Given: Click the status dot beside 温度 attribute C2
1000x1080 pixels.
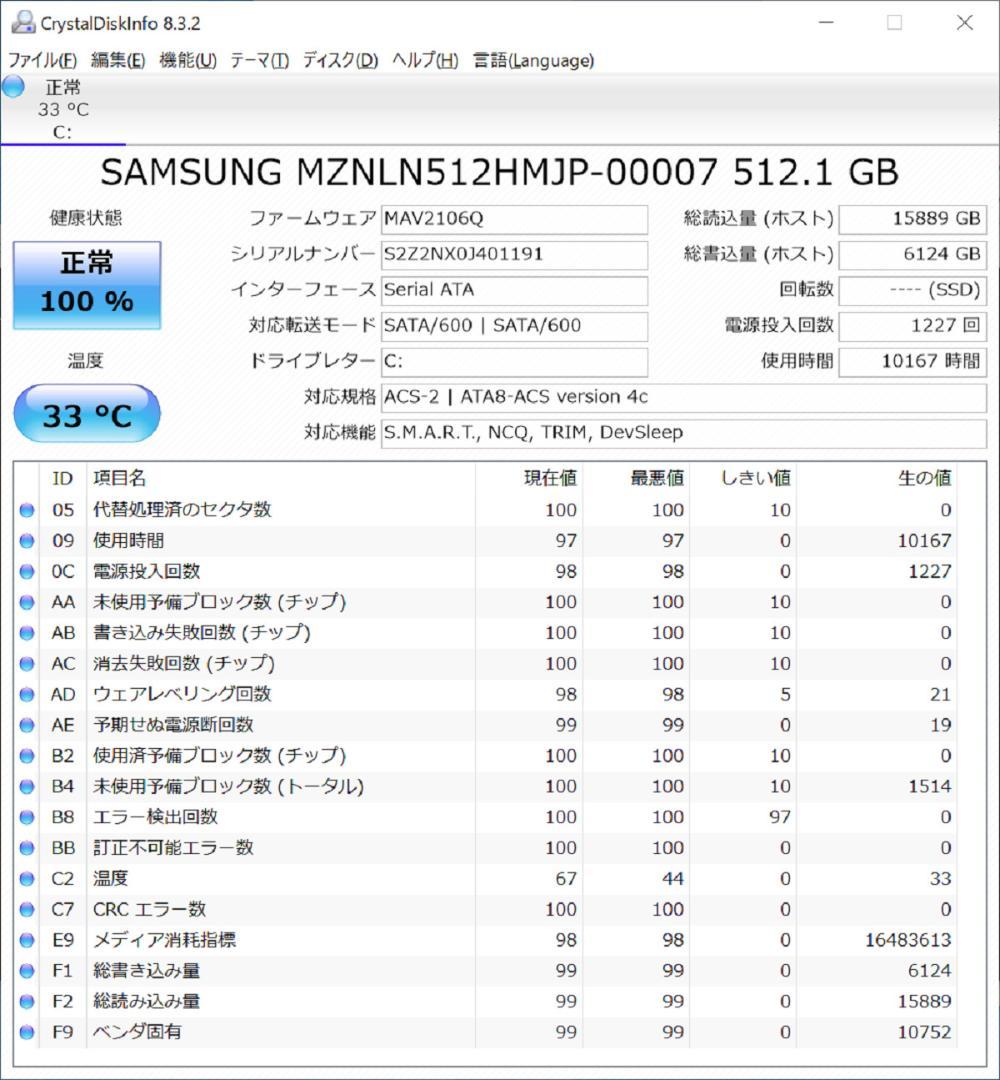Looking at the screenshot, I should [x=28, y=878].
